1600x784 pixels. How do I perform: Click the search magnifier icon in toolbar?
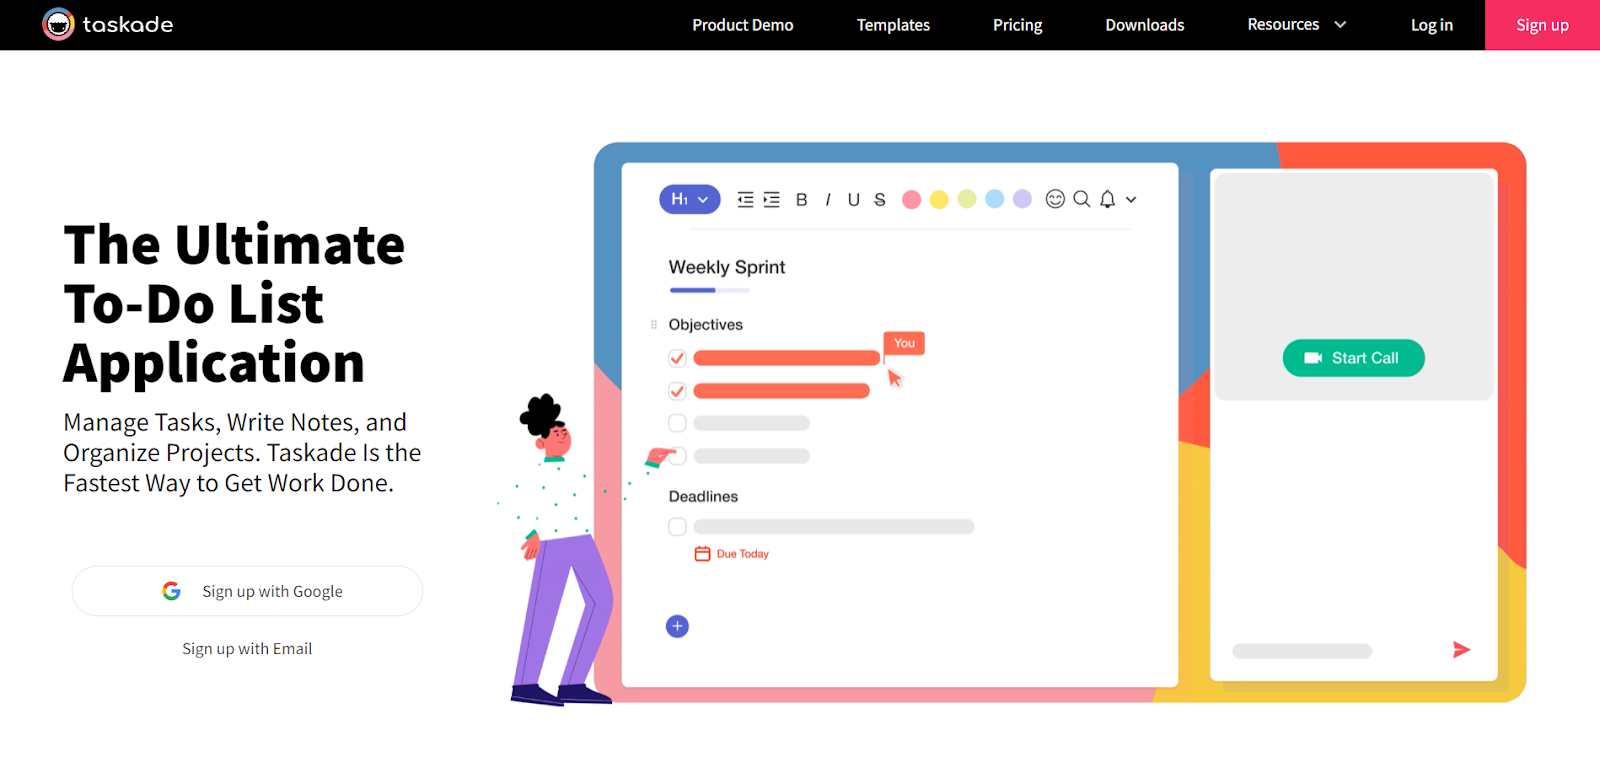tap(1082, 199)
